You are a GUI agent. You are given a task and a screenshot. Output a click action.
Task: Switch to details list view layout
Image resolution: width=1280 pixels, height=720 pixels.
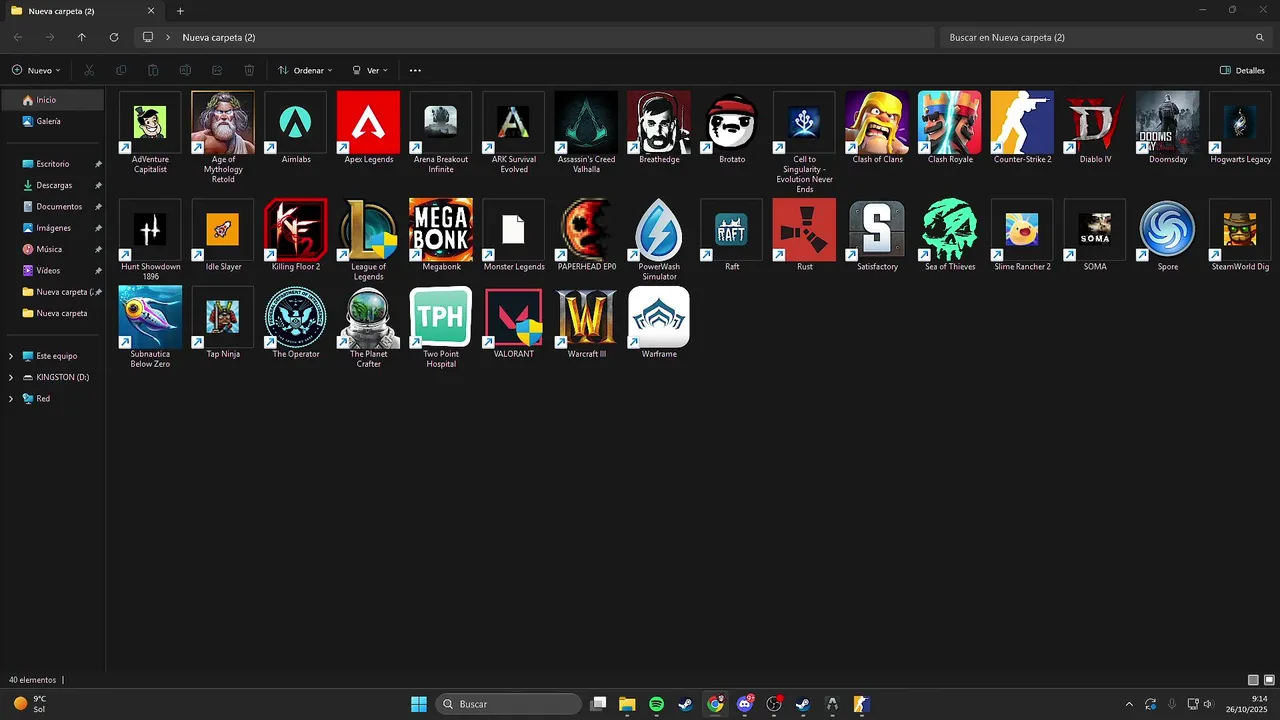[1254, 680]
